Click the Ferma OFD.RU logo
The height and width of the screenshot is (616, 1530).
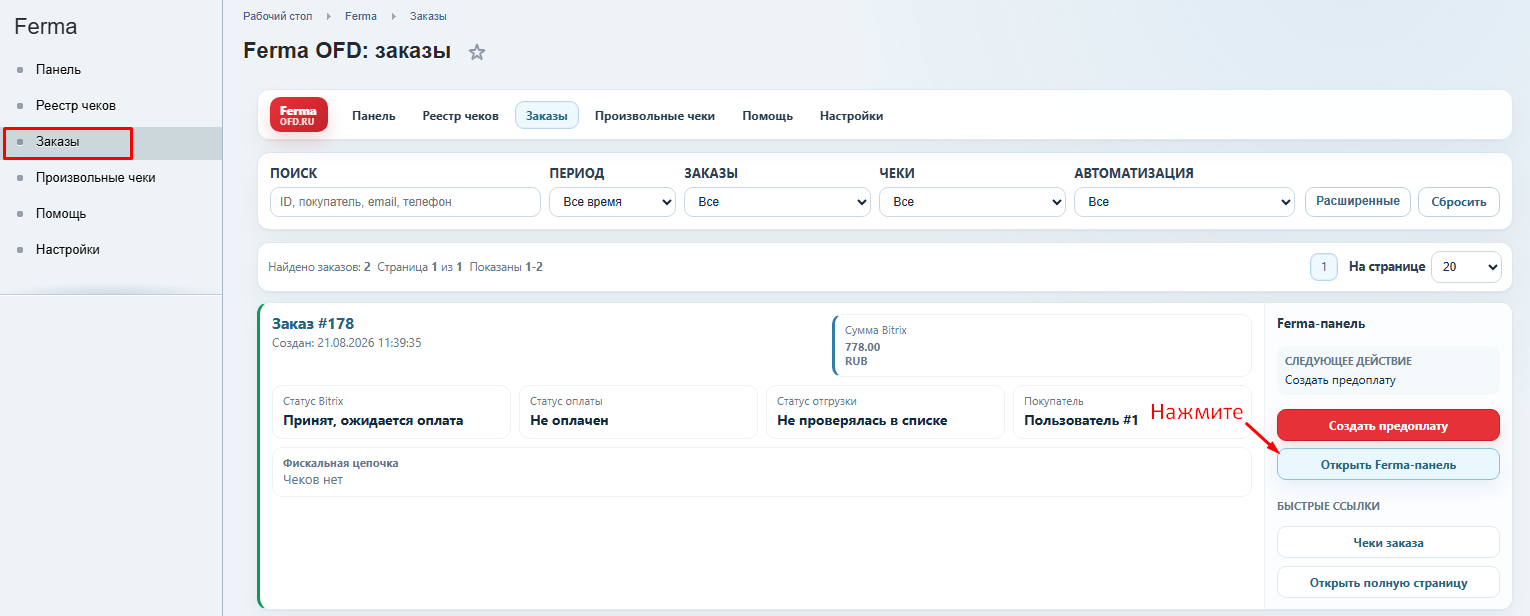299,115
